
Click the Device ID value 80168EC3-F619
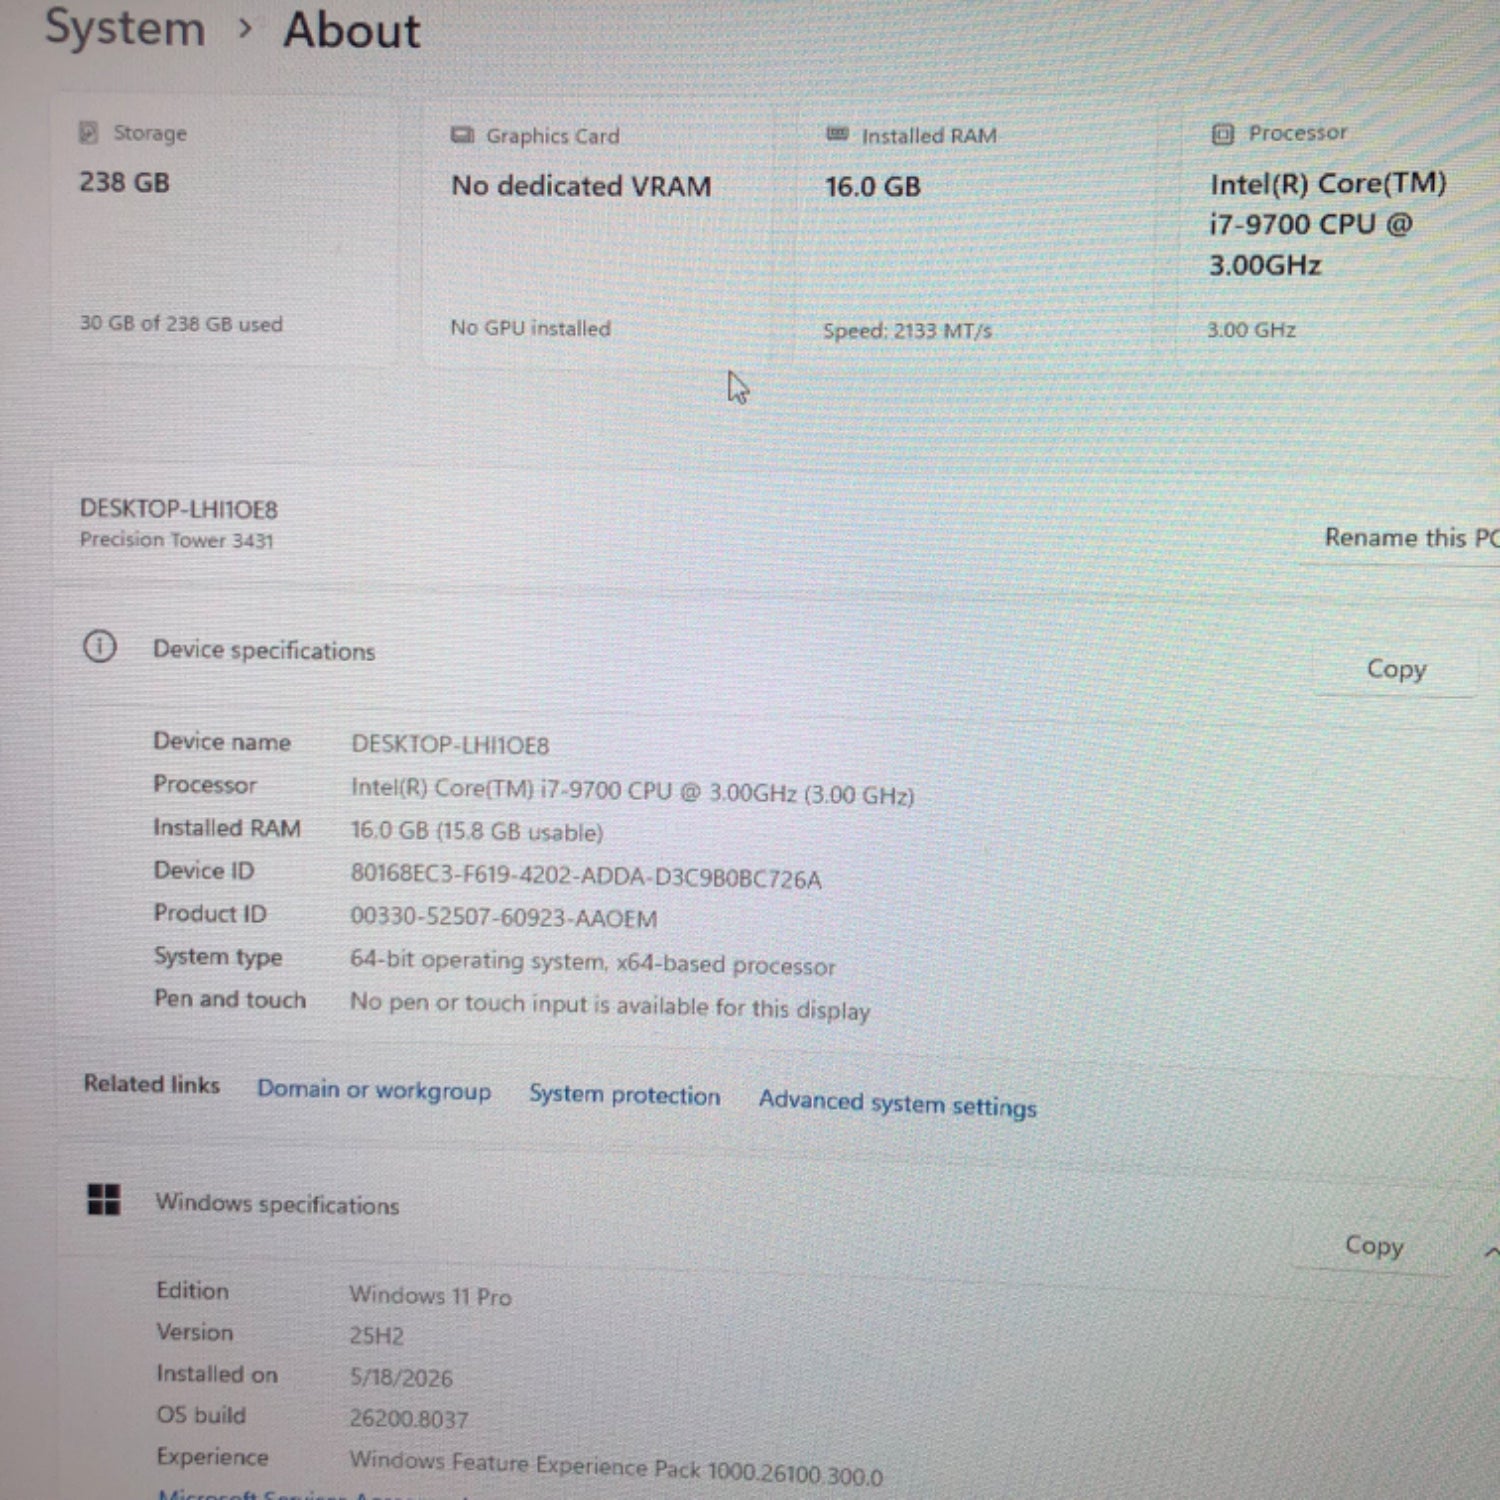[586, 876]
